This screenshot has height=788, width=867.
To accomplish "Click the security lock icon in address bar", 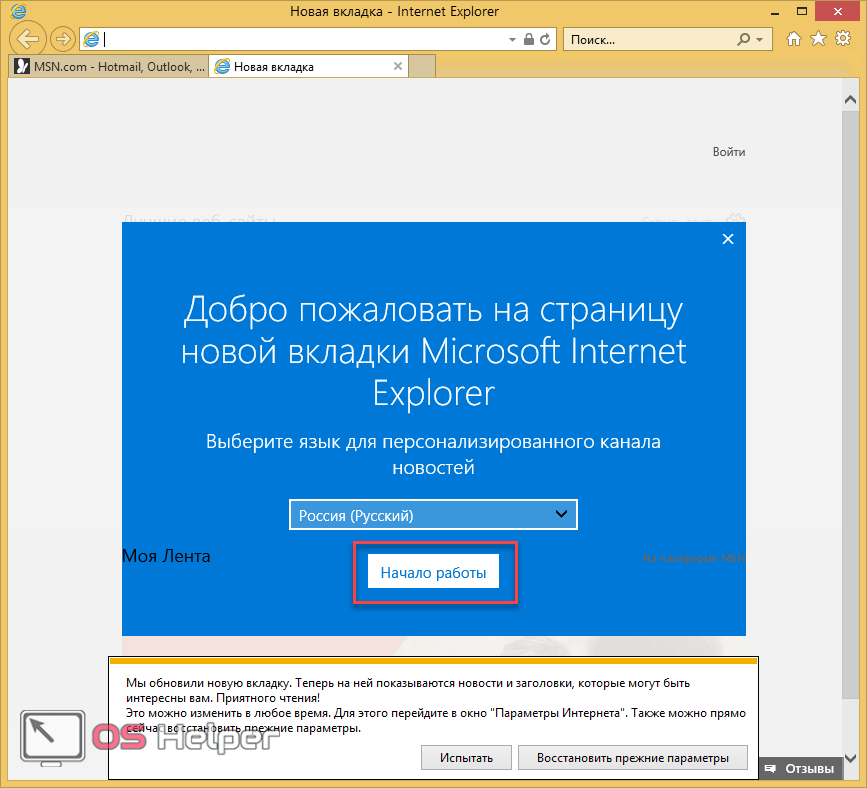I will click(529, 40).
